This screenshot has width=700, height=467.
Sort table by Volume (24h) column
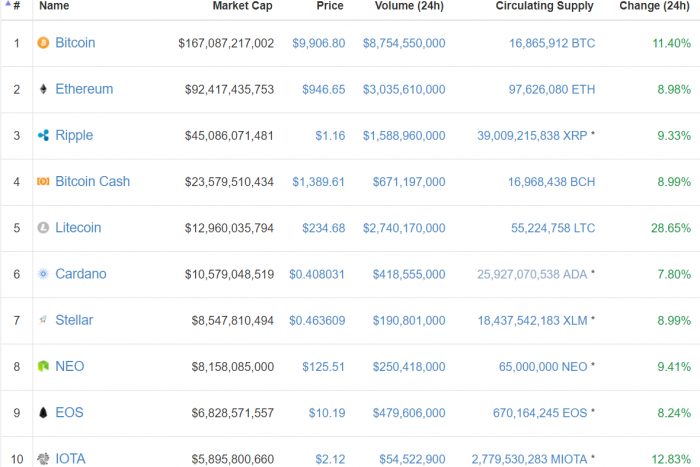pyautogui.click(x=409, y=6)
